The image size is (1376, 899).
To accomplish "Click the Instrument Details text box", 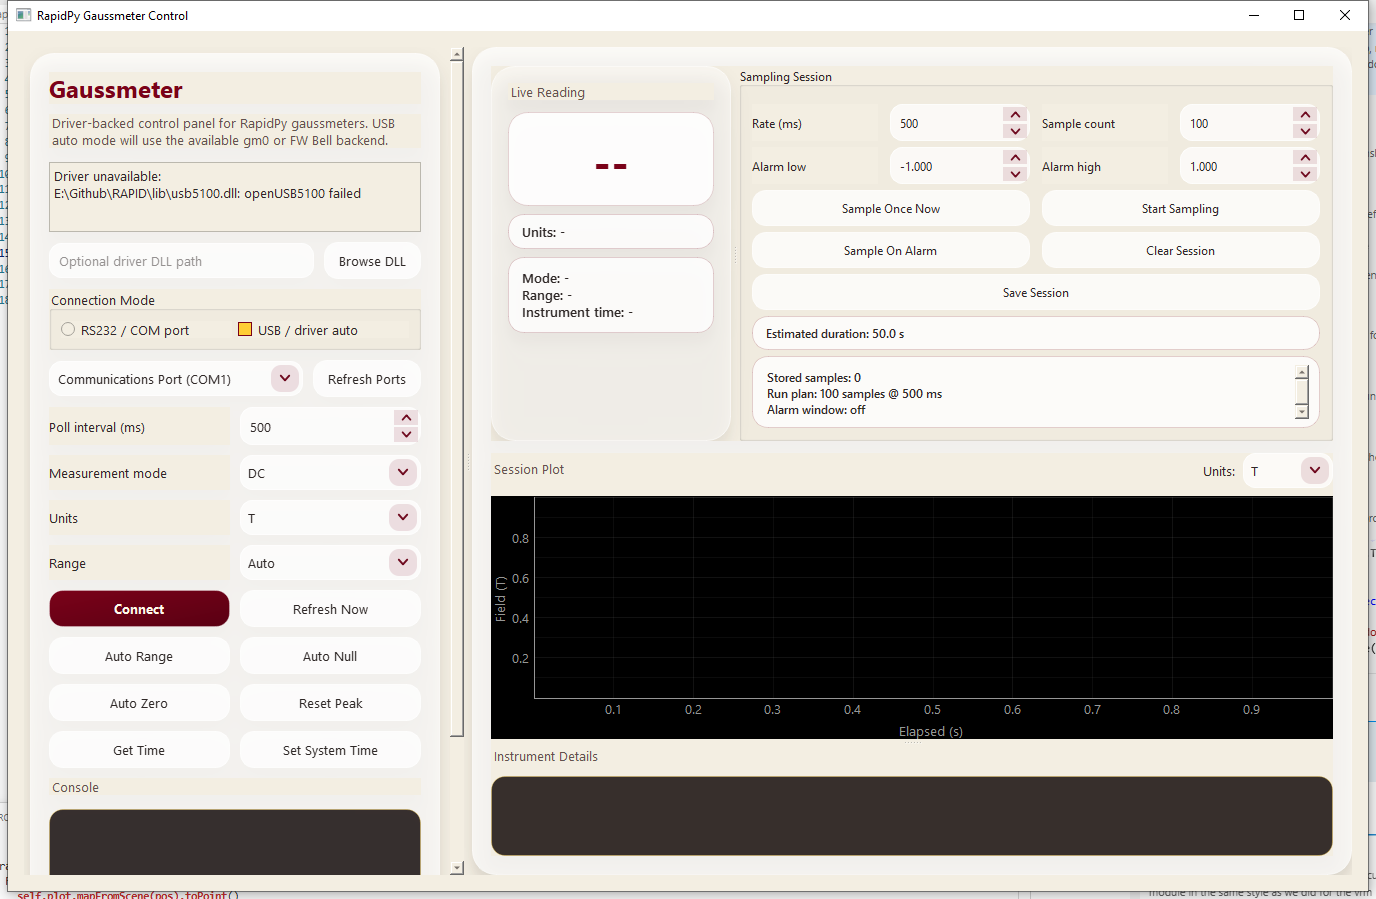I will [x=912, y=816].
